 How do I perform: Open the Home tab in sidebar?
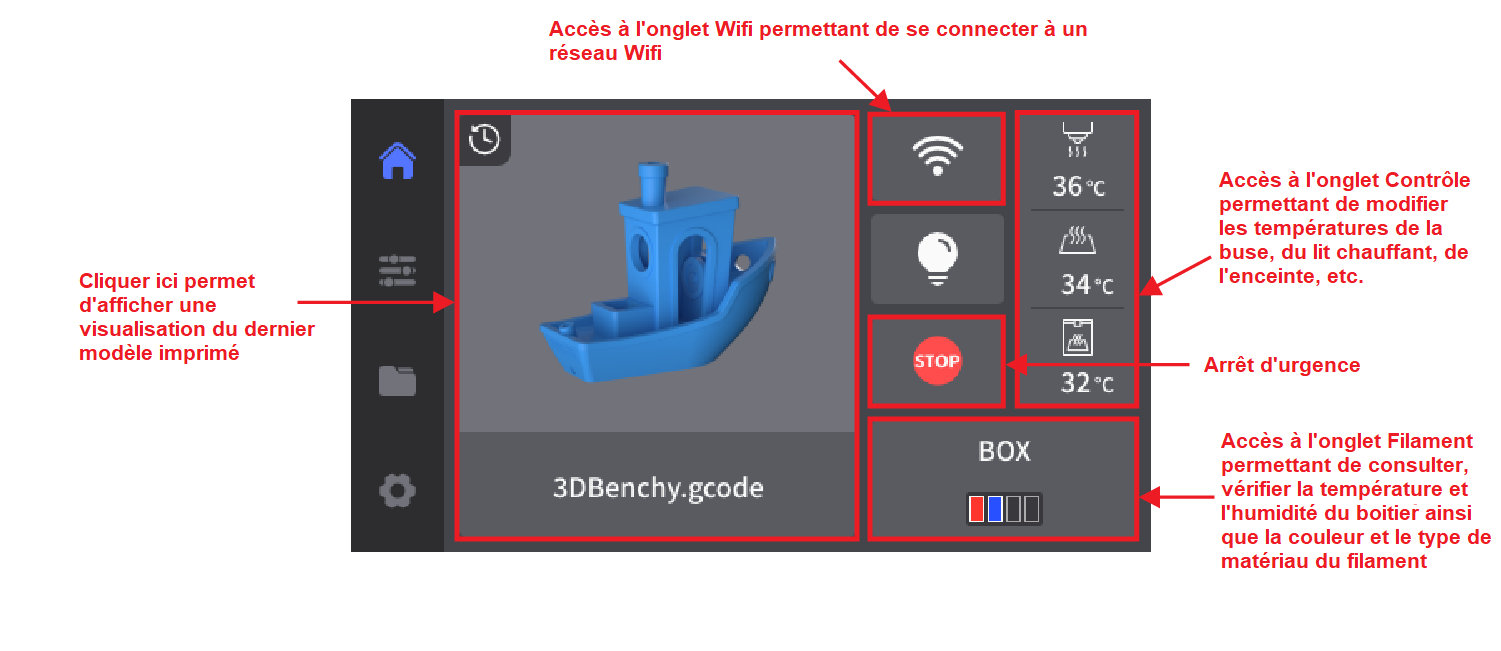[397, 160]
